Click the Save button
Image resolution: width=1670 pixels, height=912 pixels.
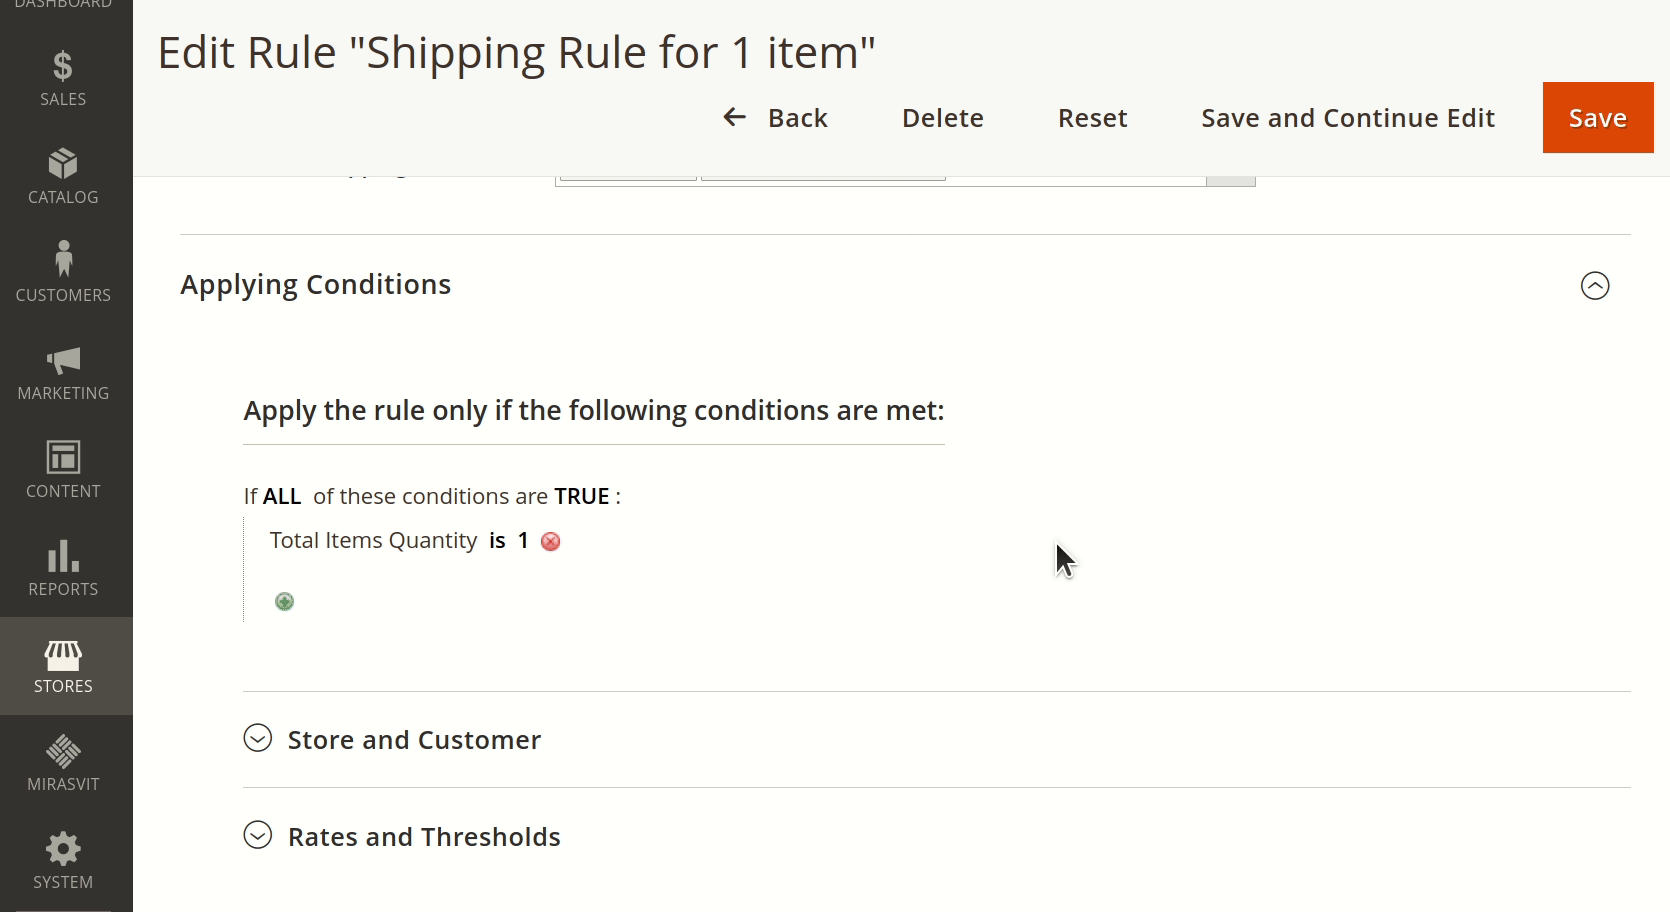coord(1597,118)
